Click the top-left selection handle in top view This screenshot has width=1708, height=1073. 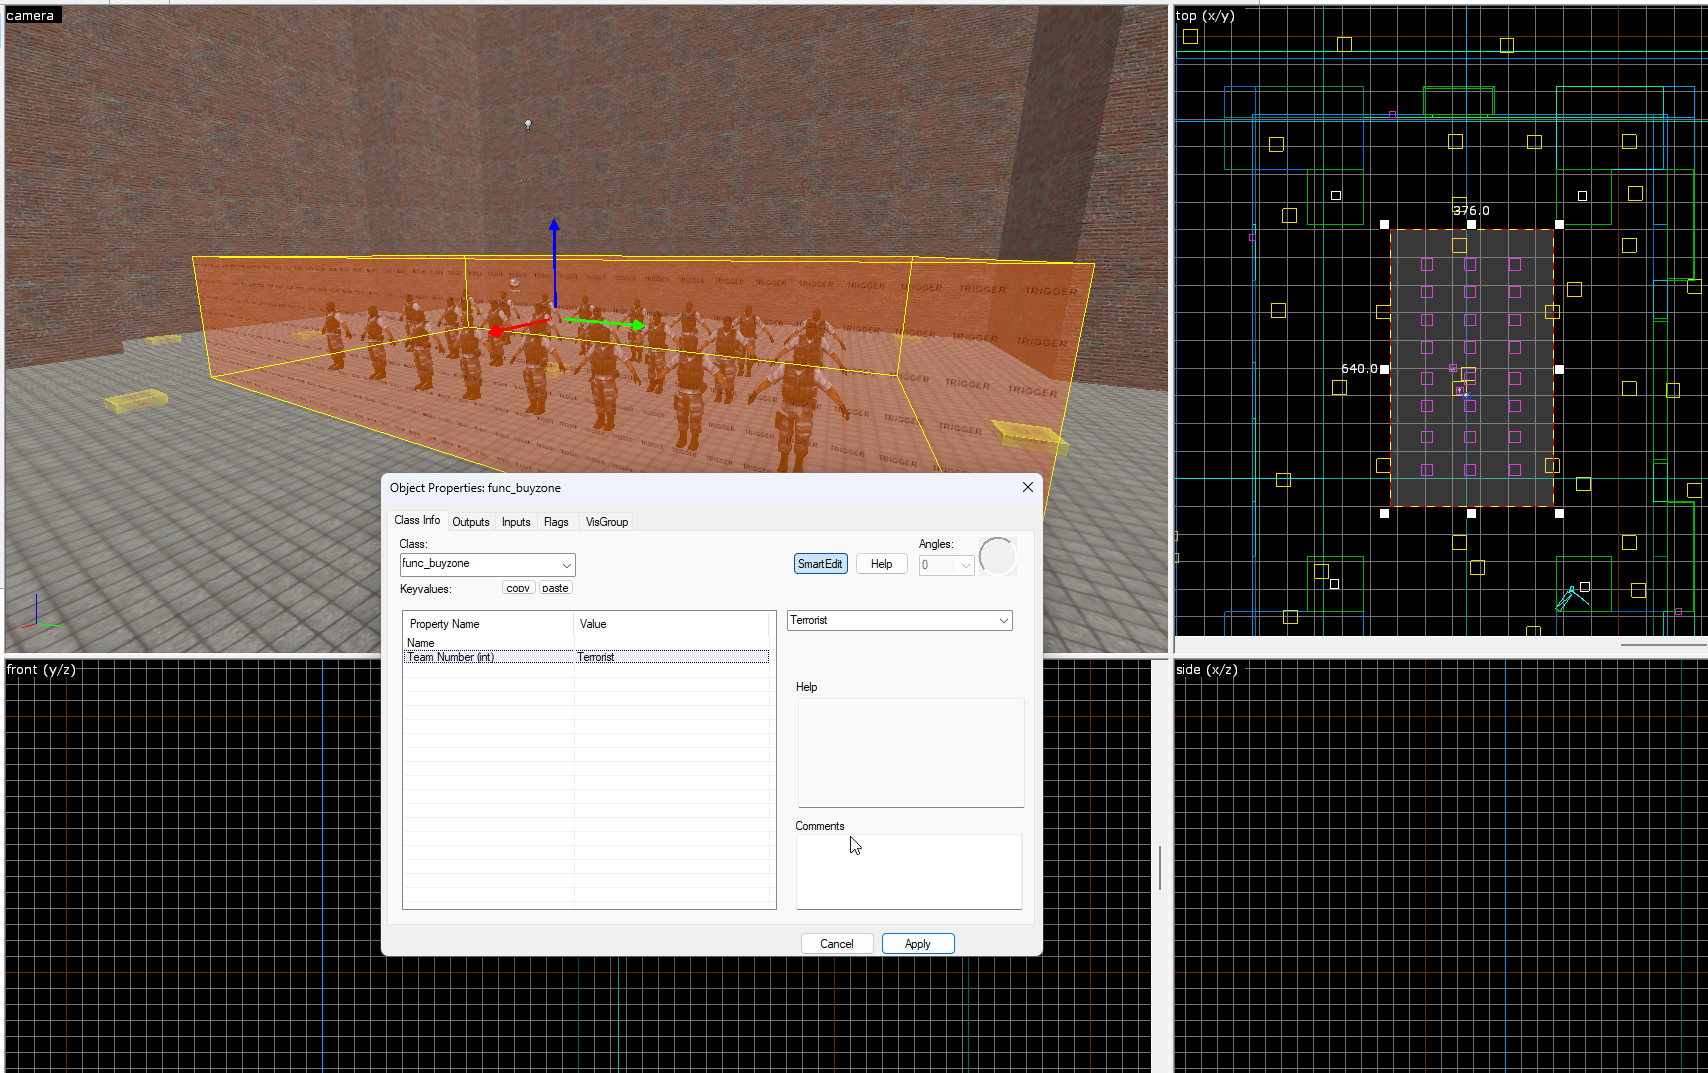(1384, 224)
